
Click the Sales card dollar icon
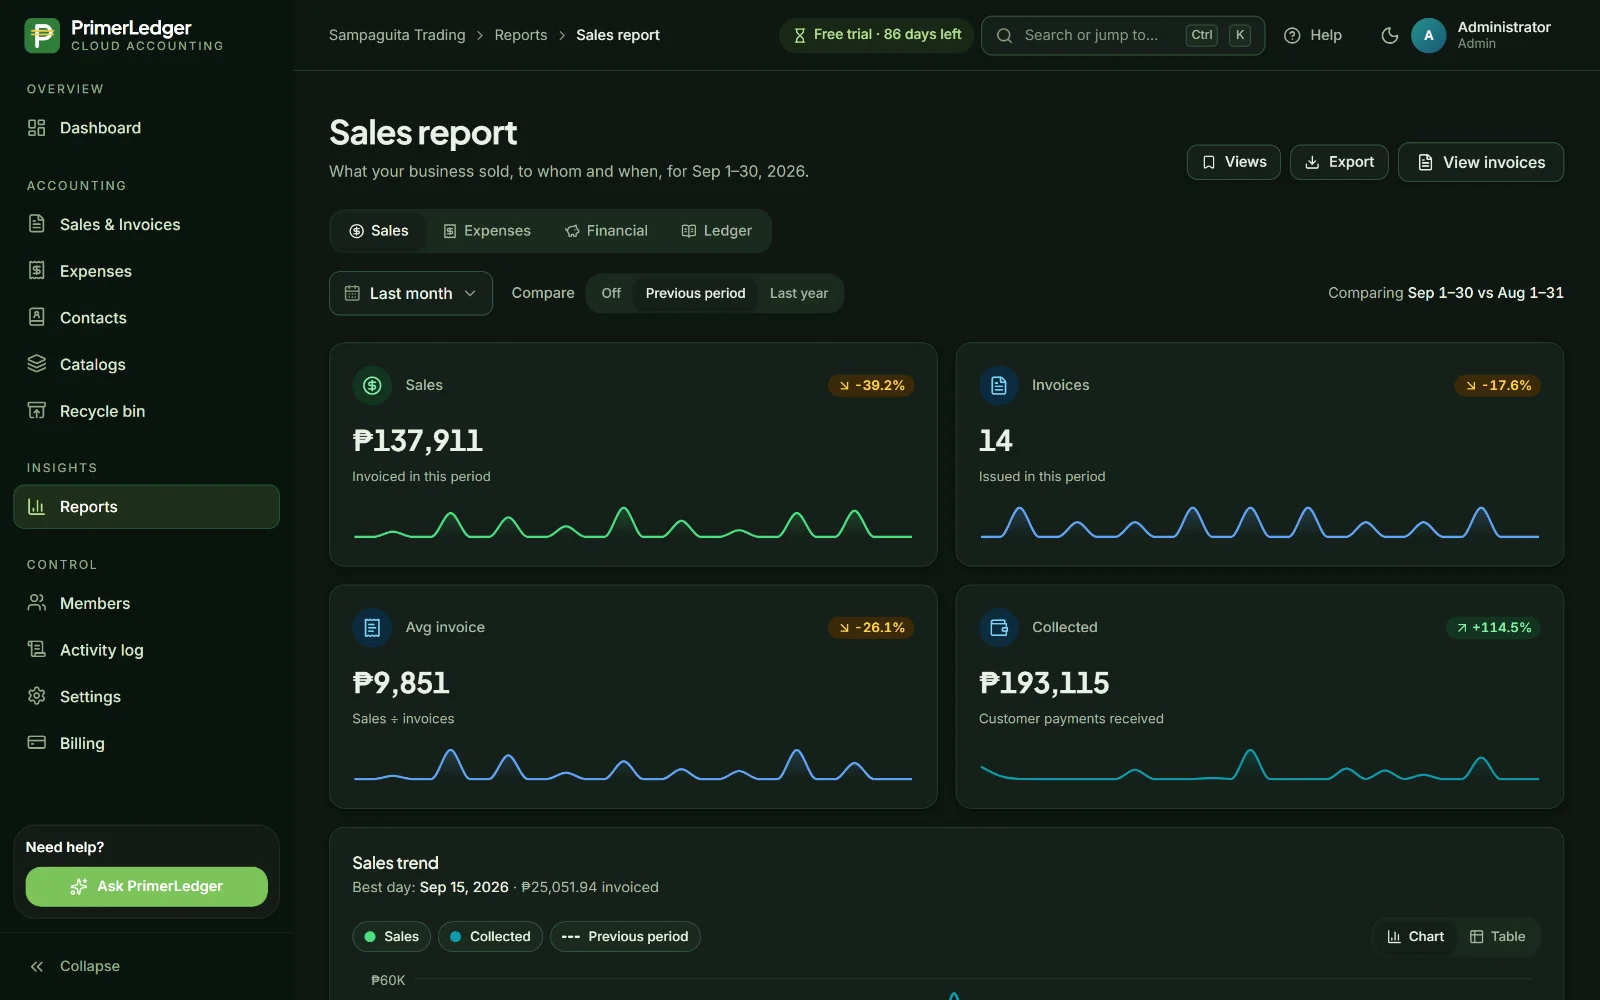(372, 385)
